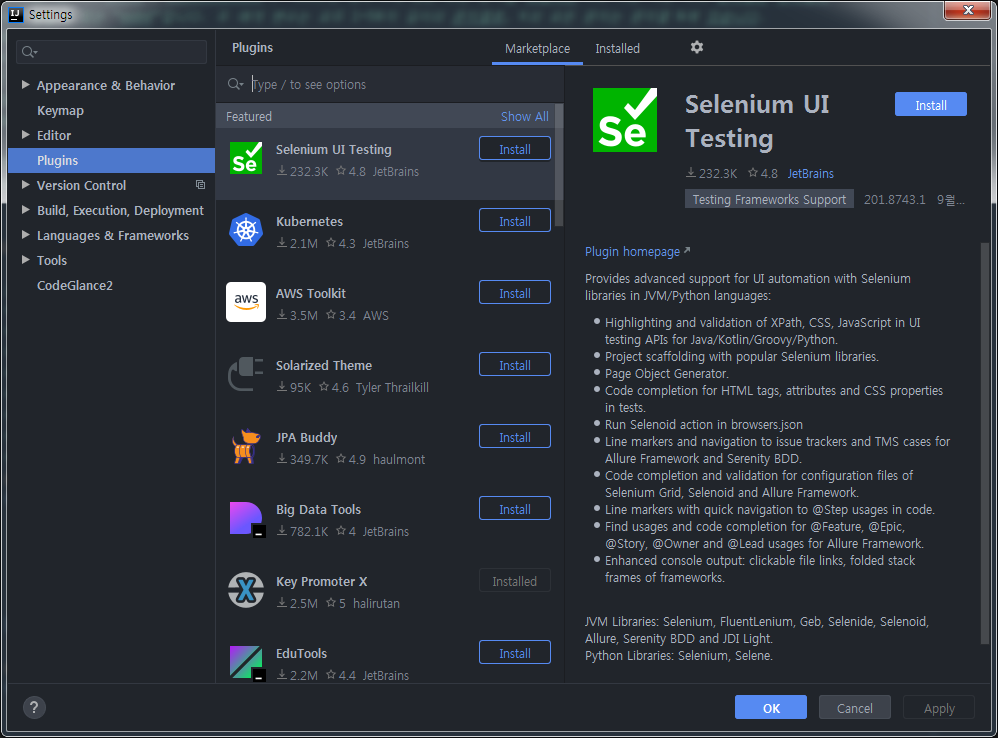The image size is (998, 738).
Task: Click the blue Install button in details pane
Action: [x=931, y=105]
